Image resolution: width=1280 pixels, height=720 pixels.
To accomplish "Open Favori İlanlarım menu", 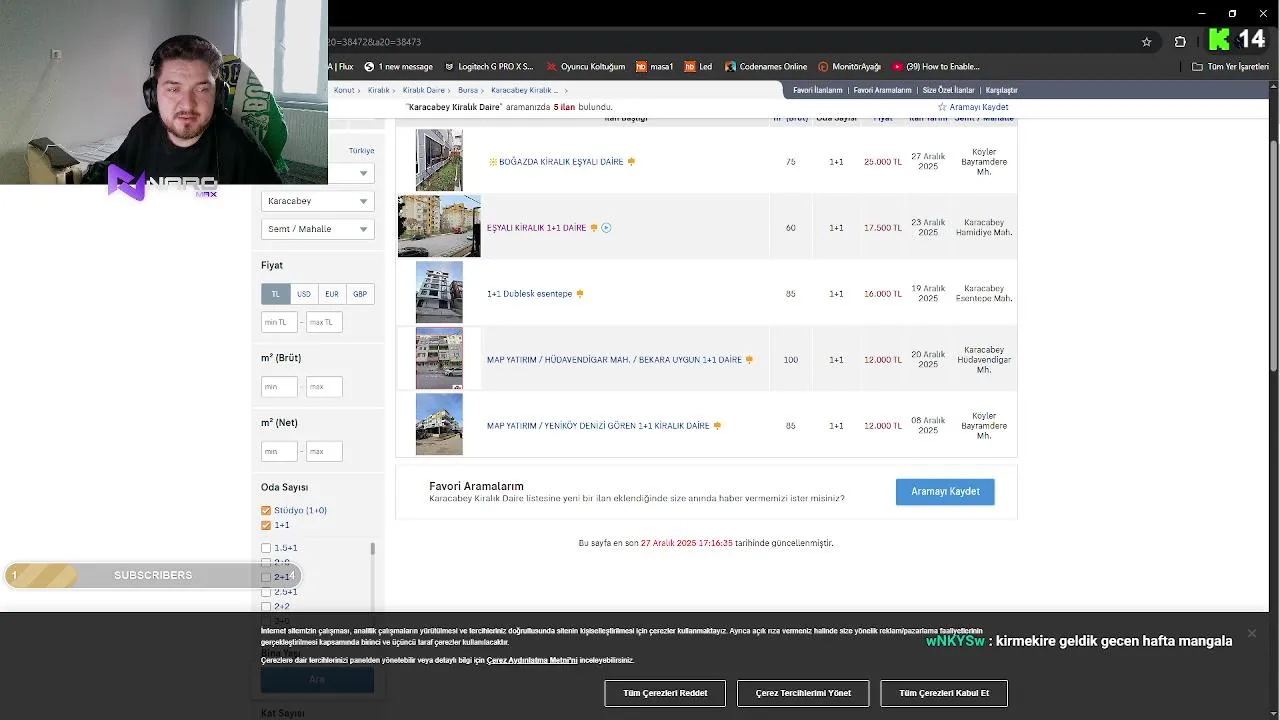I will point(818,90).
